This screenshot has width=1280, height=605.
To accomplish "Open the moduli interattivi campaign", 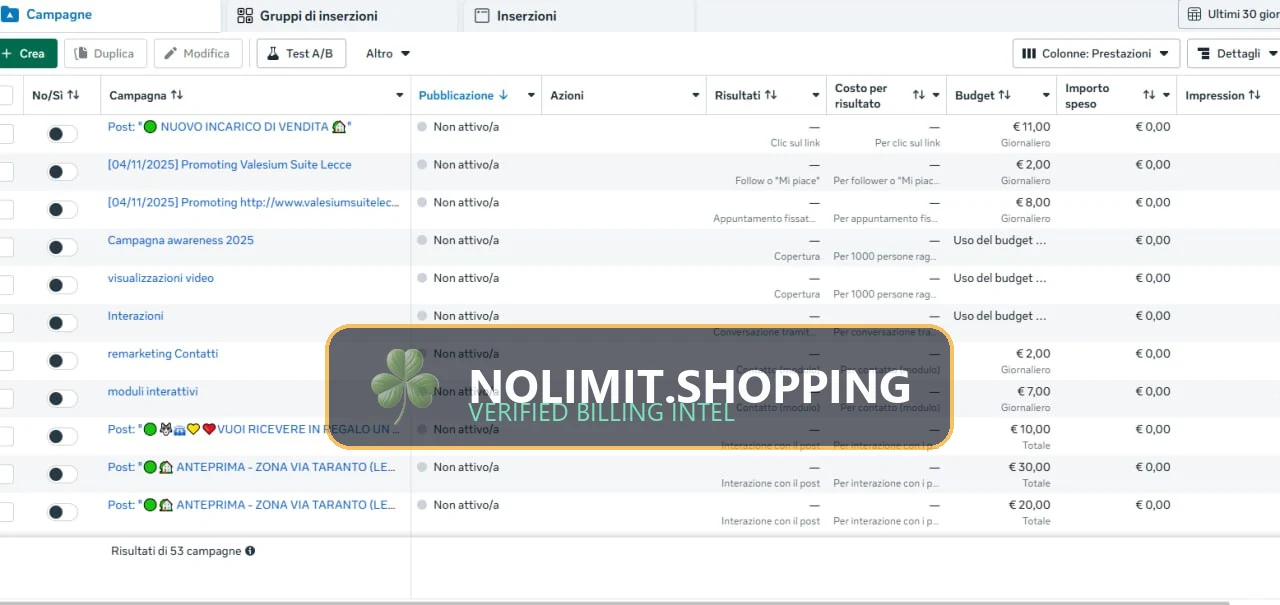I will 153,392.
